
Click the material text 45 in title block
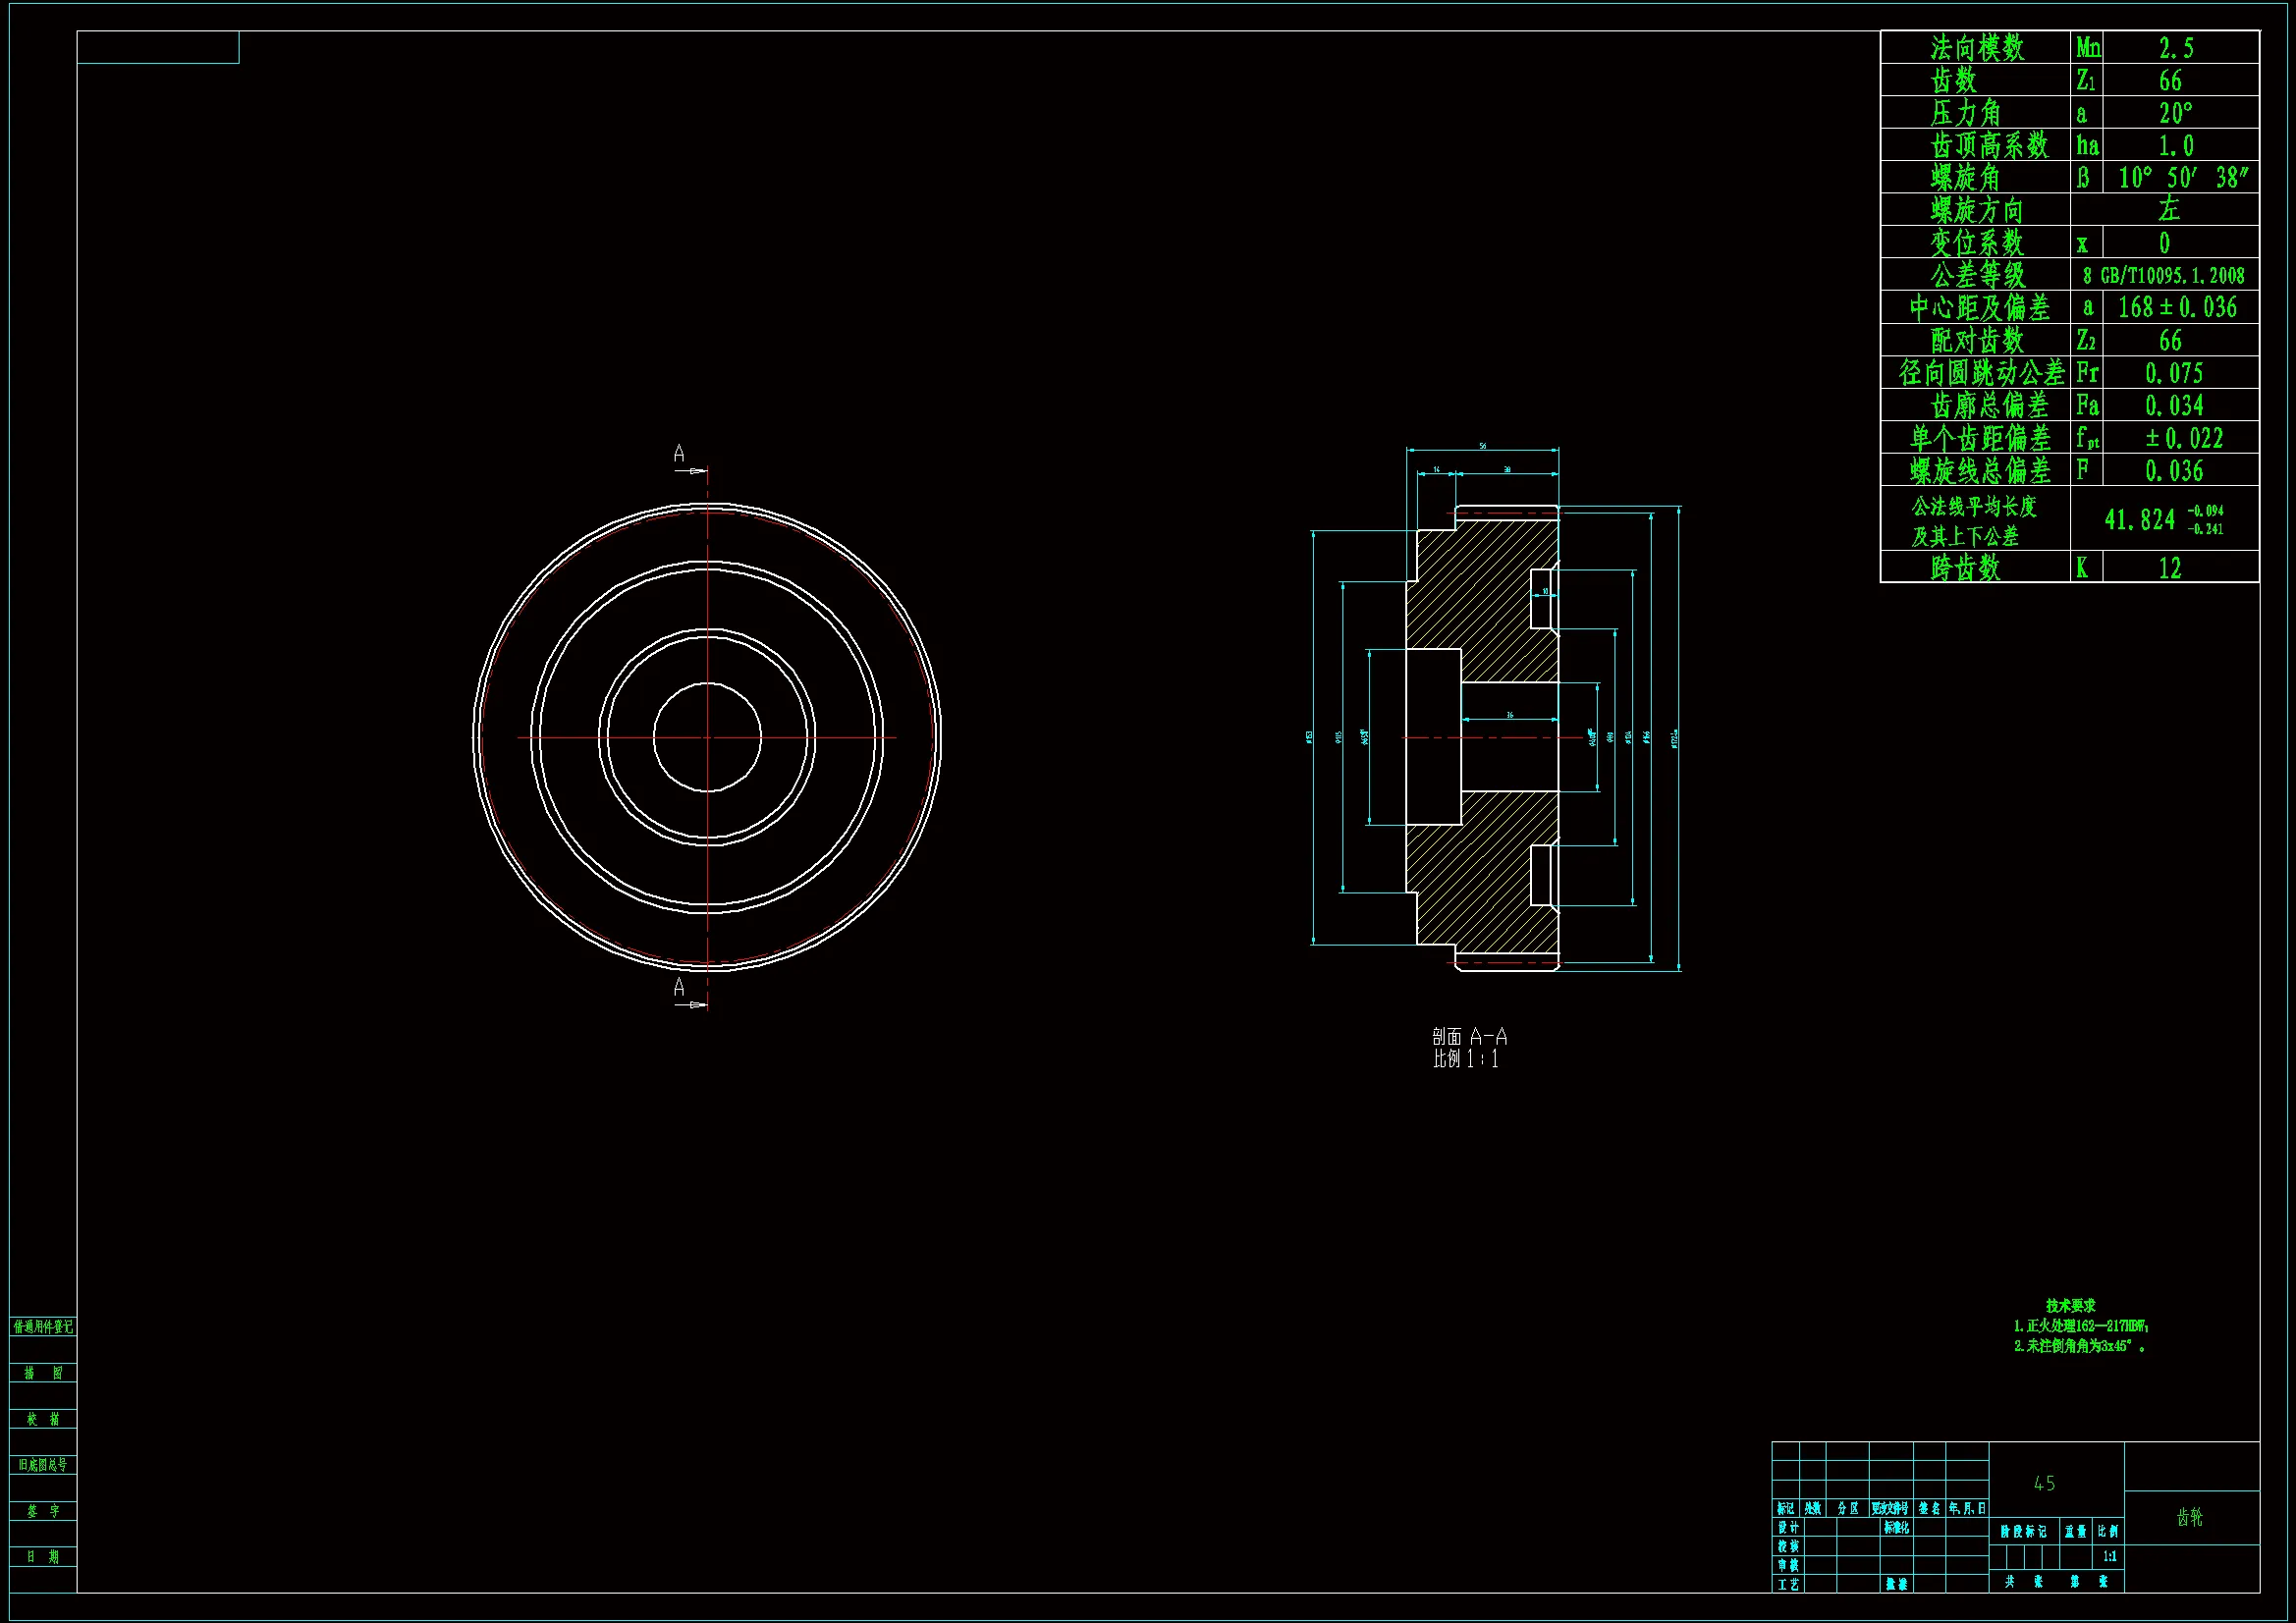coord(2045,1484)
